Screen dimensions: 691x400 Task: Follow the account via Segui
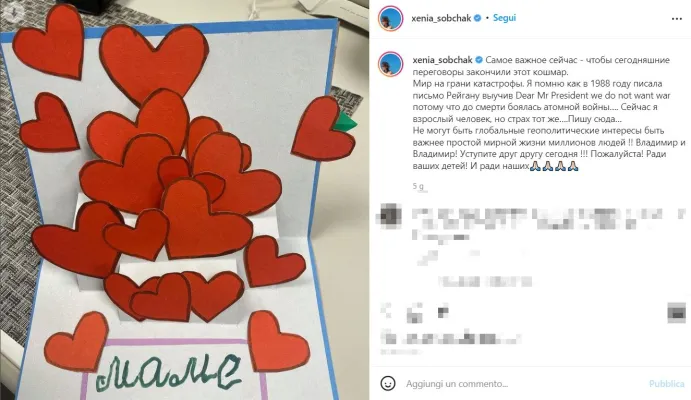click(504, 18)
